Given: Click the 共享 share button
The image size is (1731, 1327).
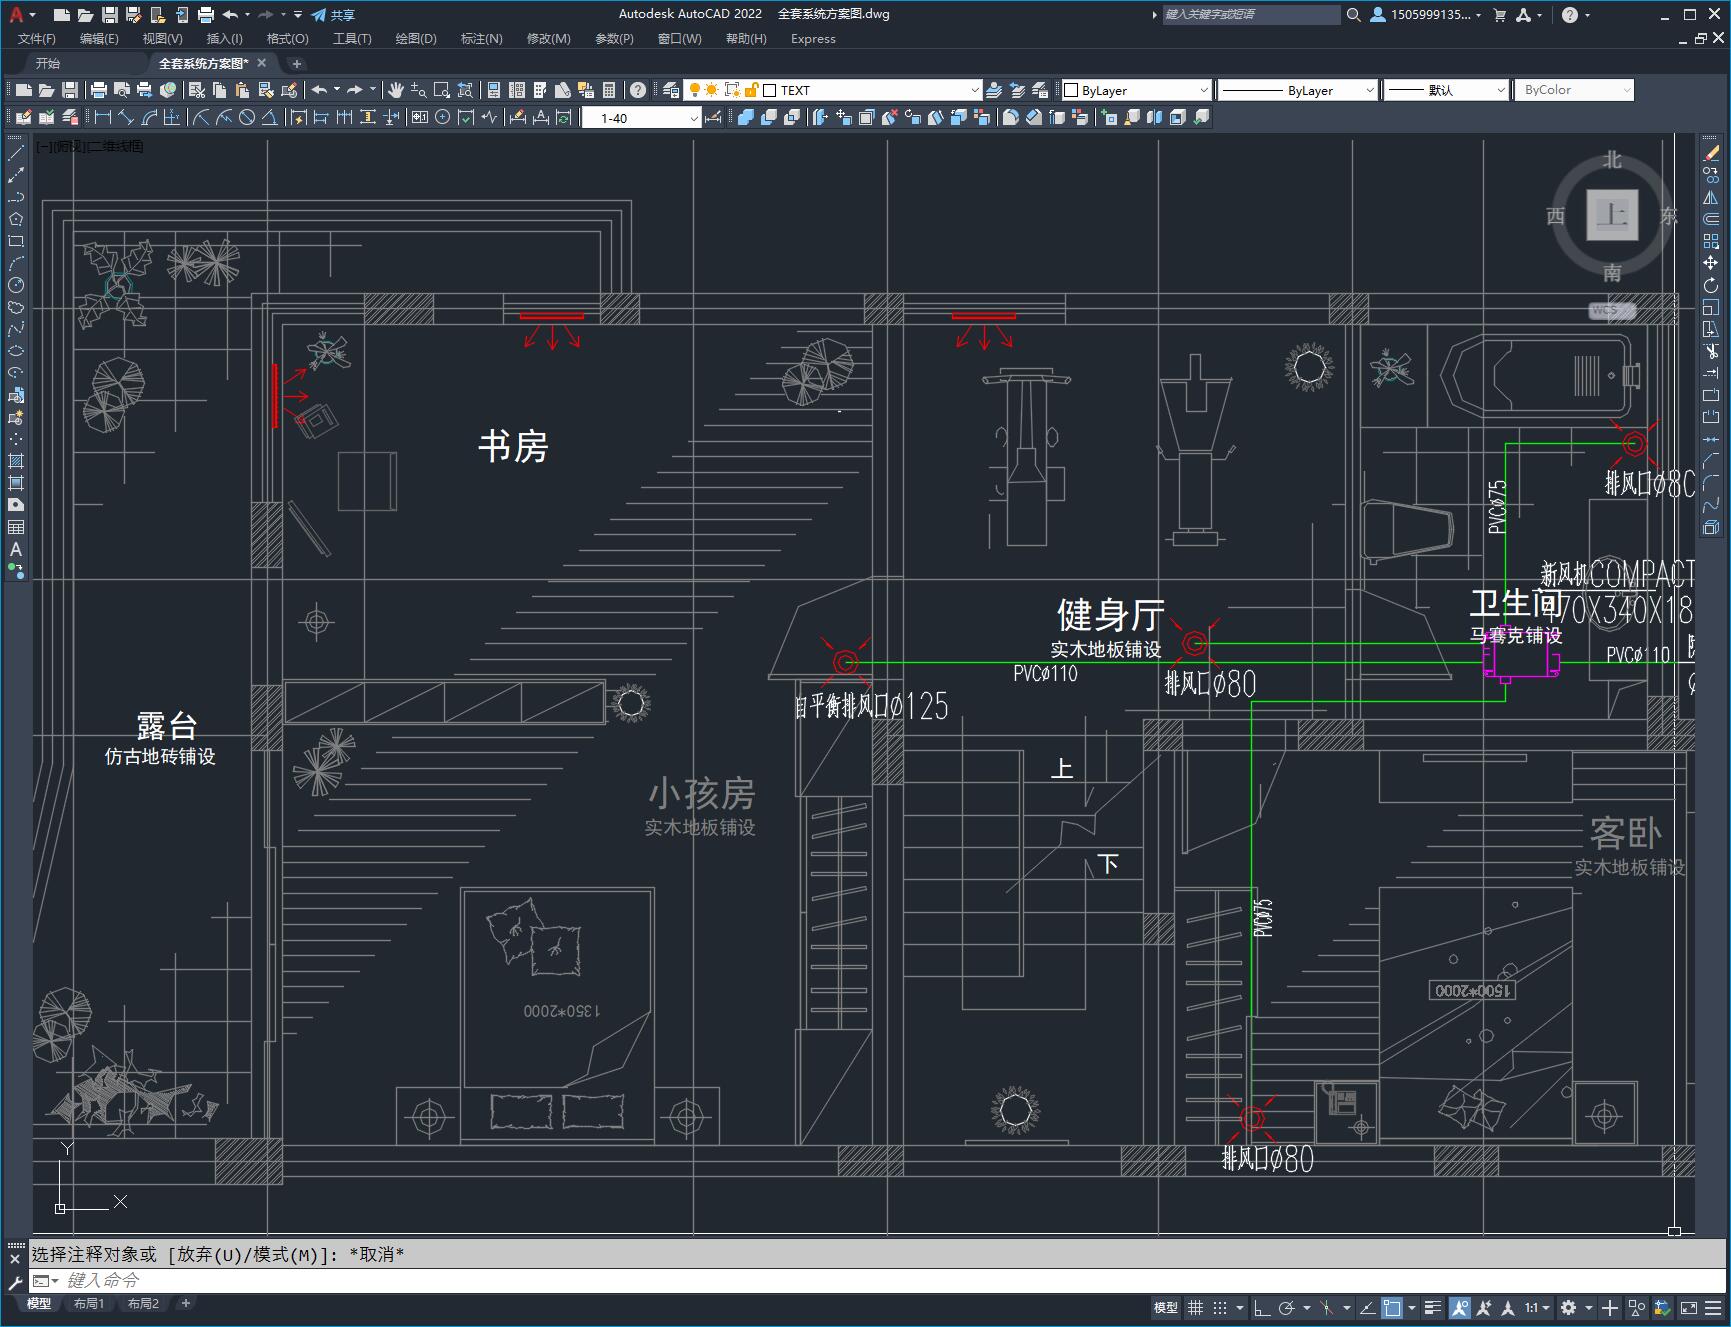Looking at the screenshot, I should click(x=333, y=15).
